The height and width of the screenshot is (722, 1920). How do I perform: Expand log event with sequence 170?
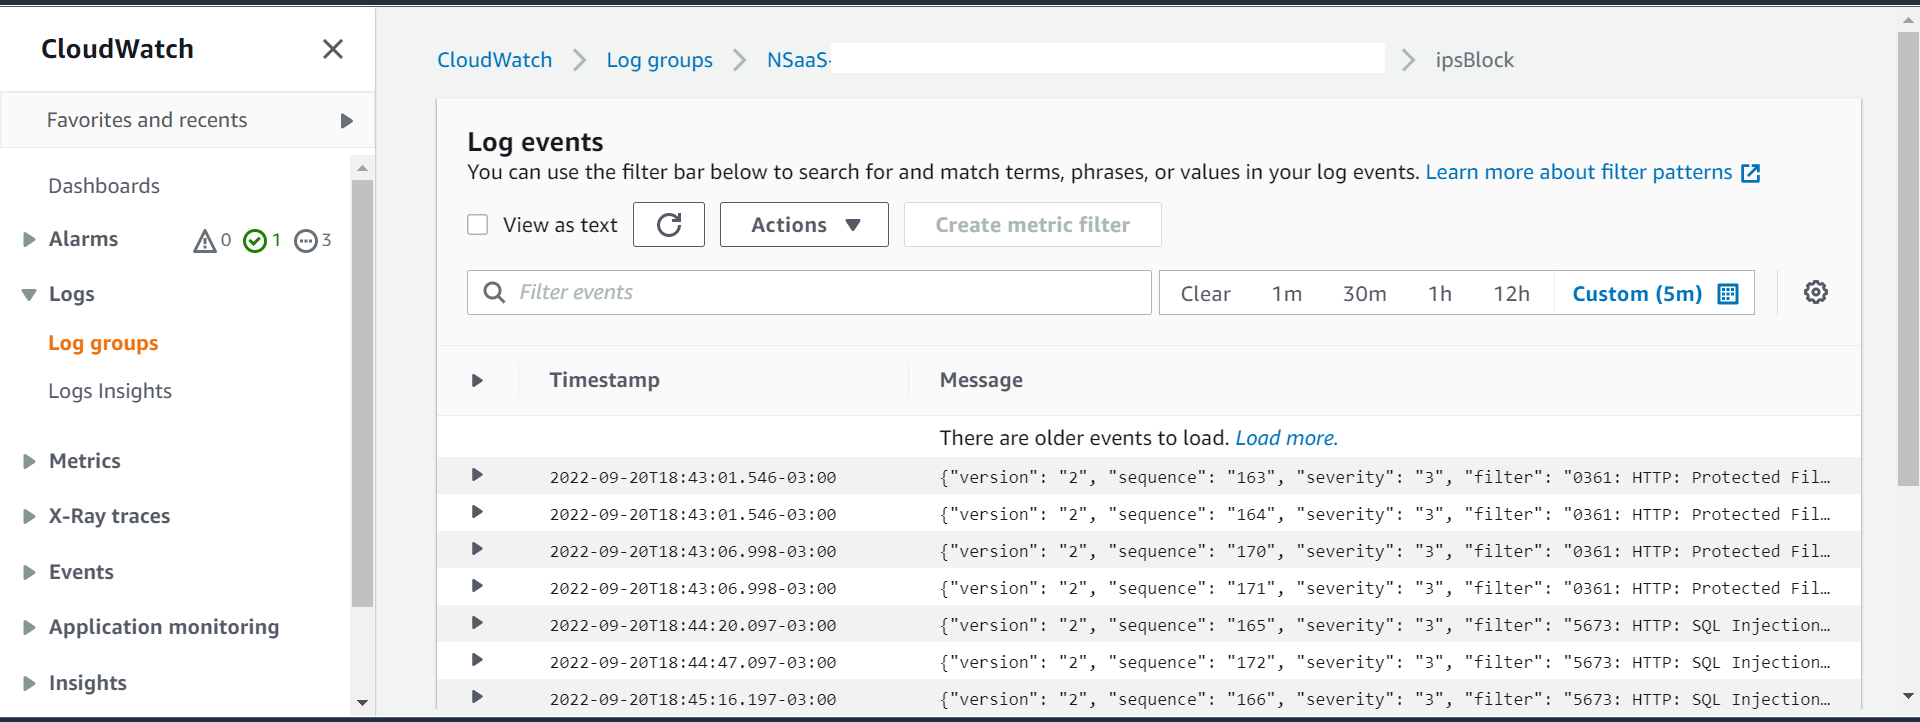tap(477, 549)
